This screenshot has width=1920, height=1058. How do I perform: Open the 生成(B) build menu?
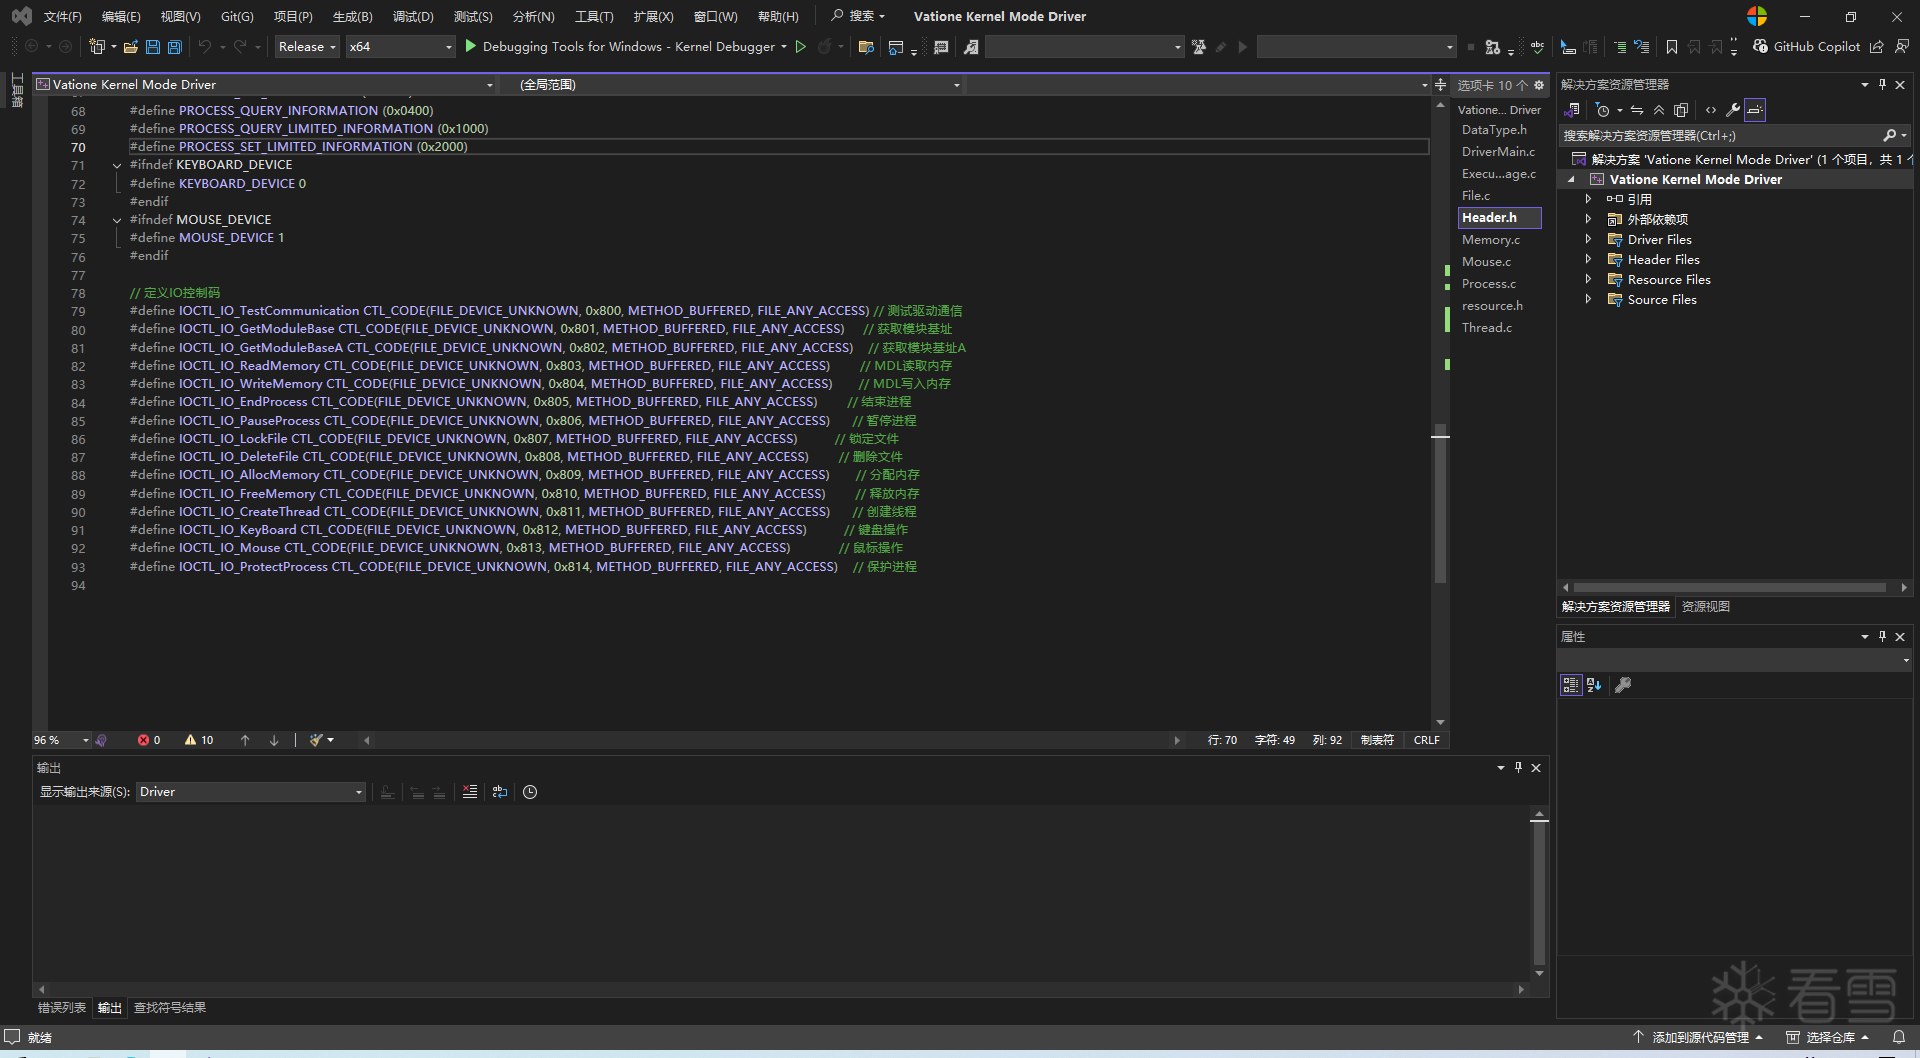tap(352, 16)
